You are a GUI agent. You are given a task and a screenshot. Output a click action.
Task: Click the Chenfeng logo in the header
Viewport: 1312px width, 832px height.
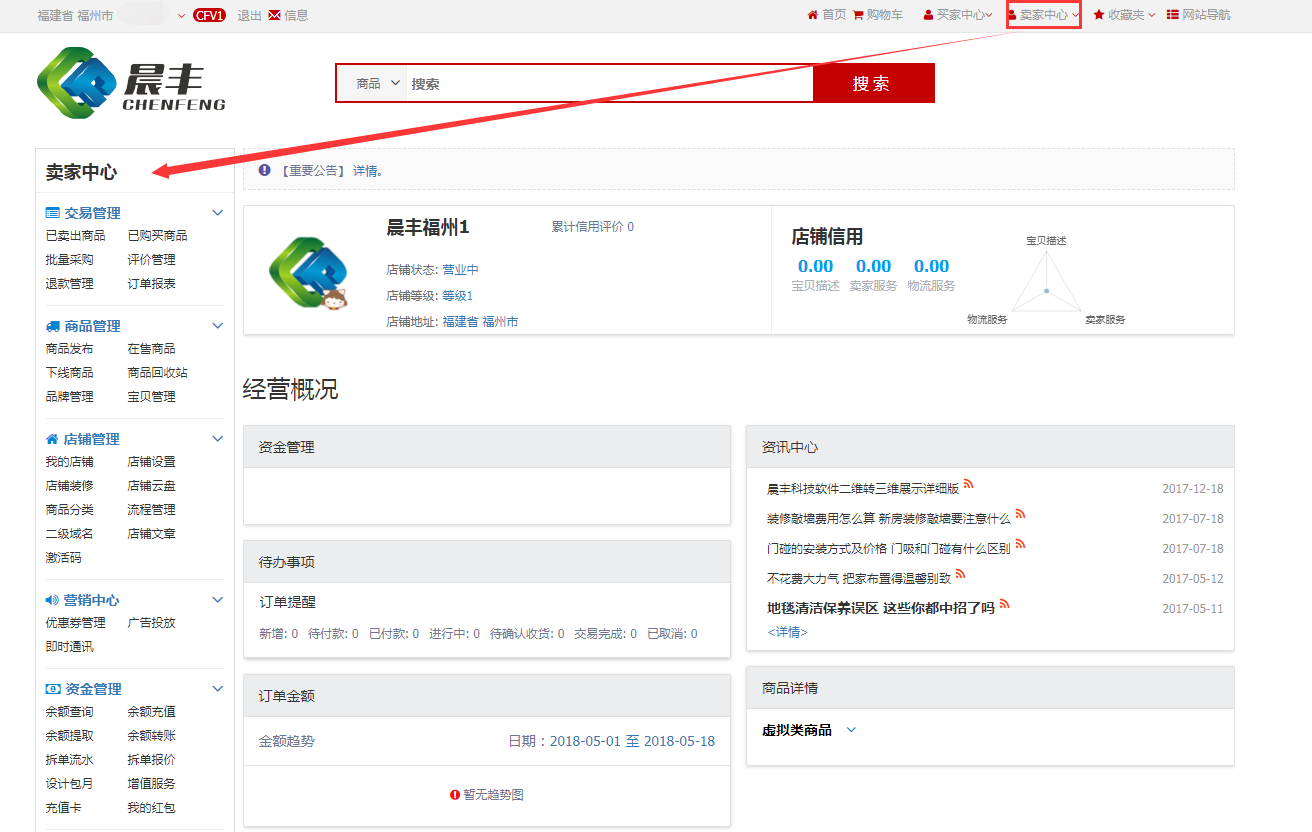[x=131, y=84]
